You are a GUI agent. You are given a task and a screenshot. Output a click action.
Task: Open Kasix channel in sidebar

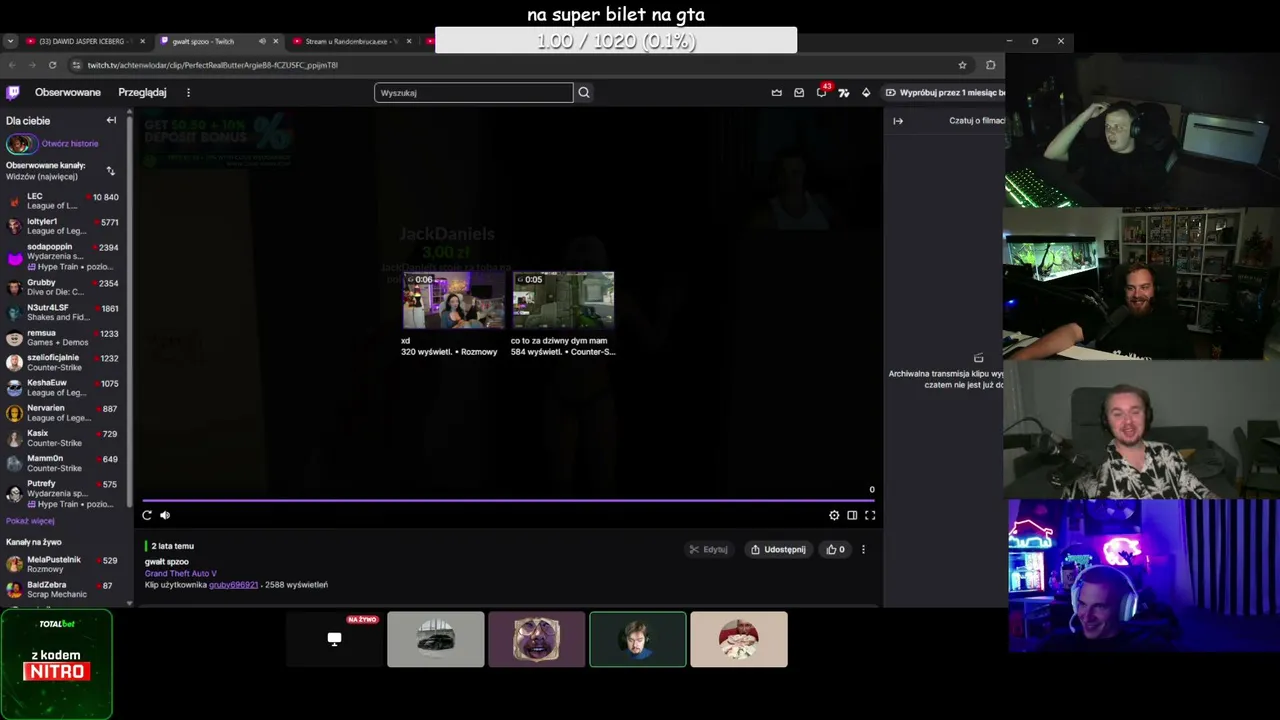tap(64, 438)
